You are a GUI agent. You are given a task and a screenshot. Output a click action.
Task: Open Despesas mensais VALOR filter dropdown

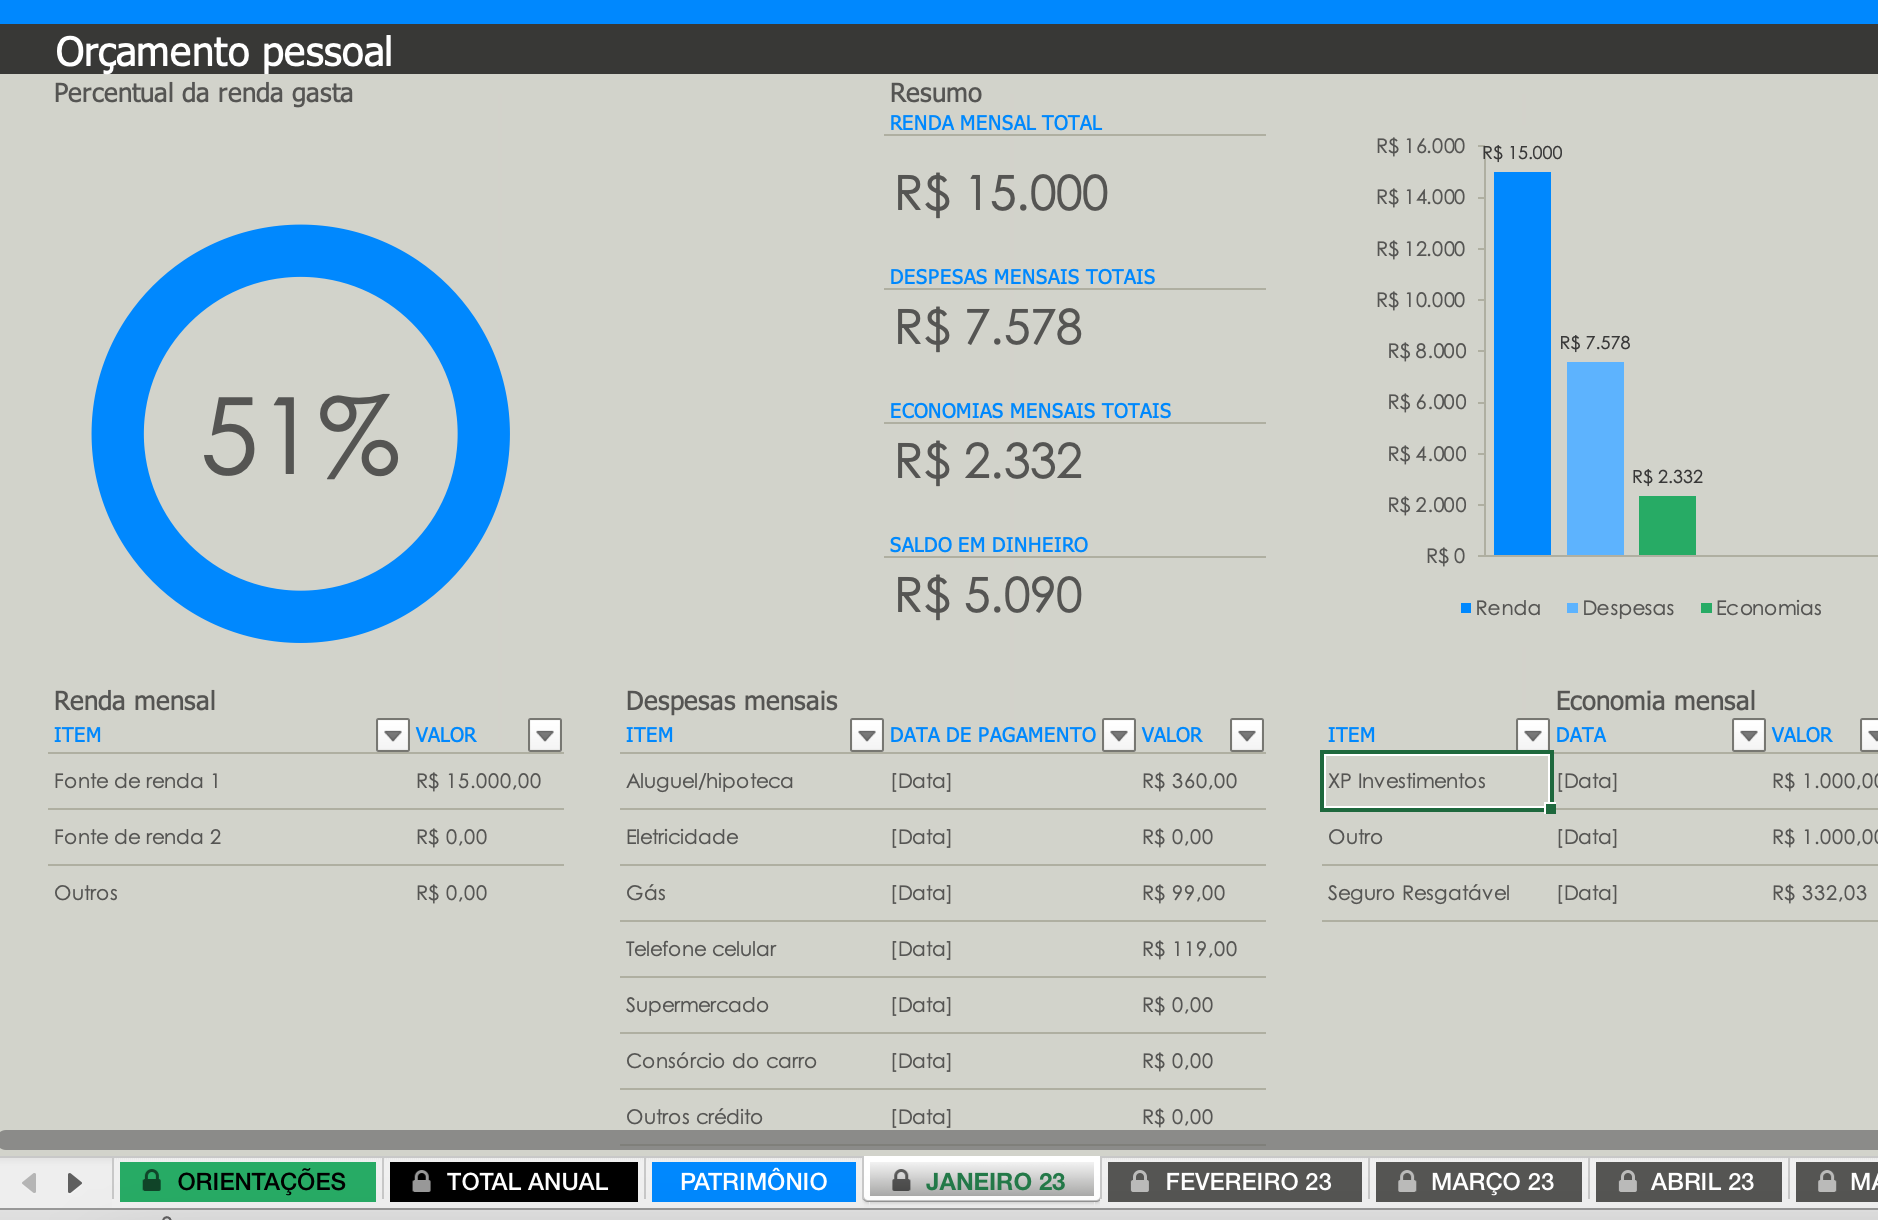click(x=1247, y=735)
